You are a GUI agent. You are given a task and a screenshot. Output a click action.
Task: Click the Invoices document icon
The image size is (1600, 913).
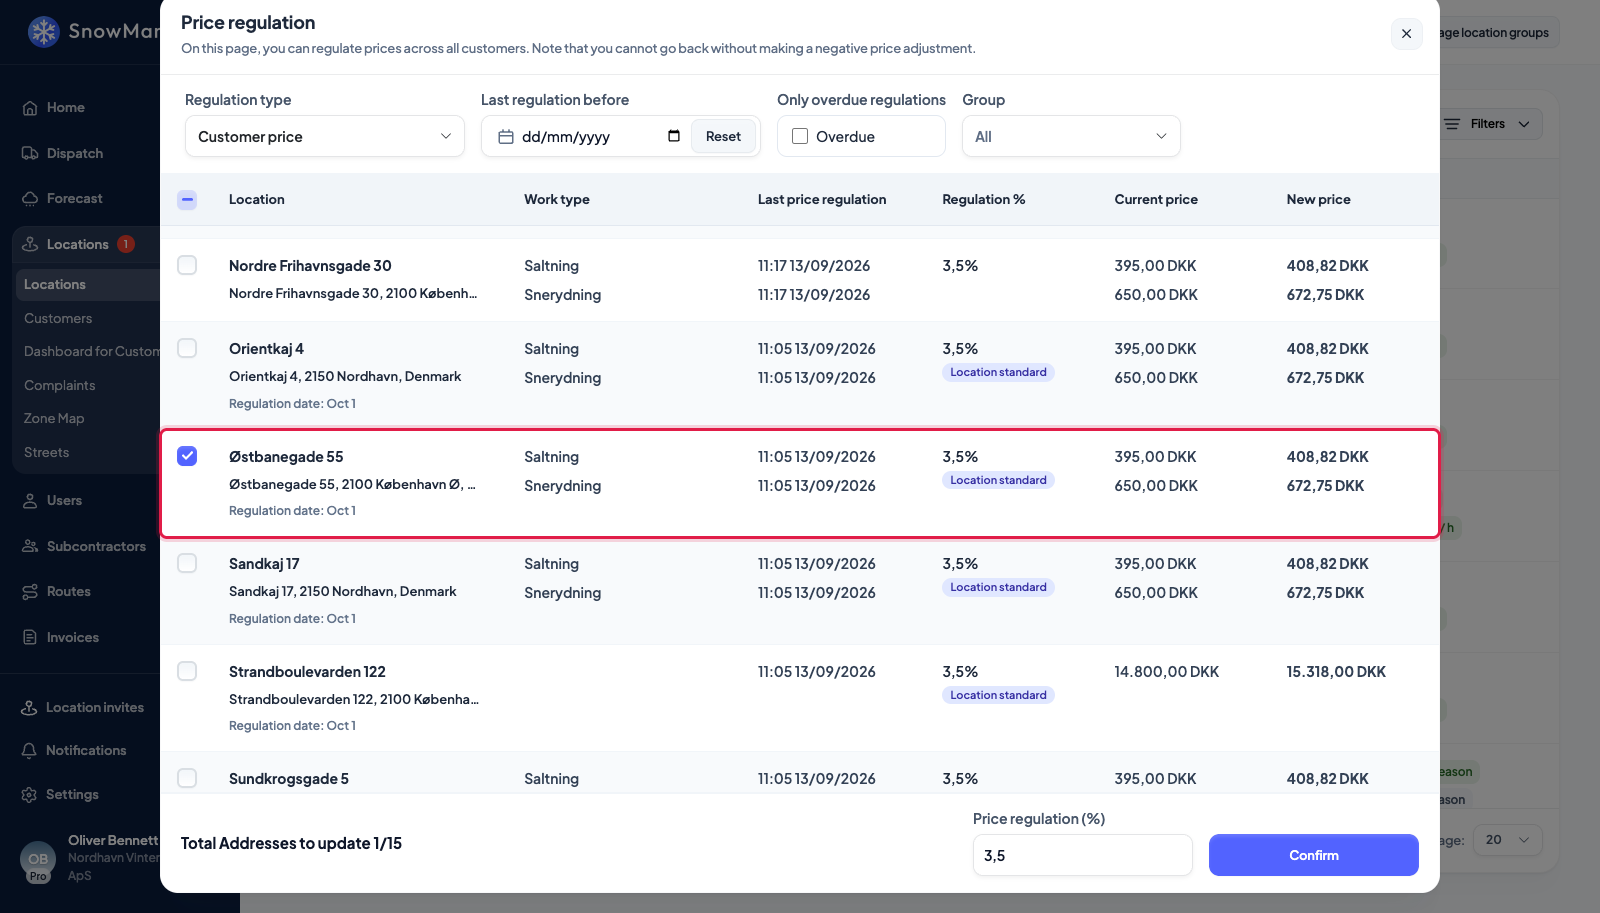pyautogui.click(x=30, y=637)
